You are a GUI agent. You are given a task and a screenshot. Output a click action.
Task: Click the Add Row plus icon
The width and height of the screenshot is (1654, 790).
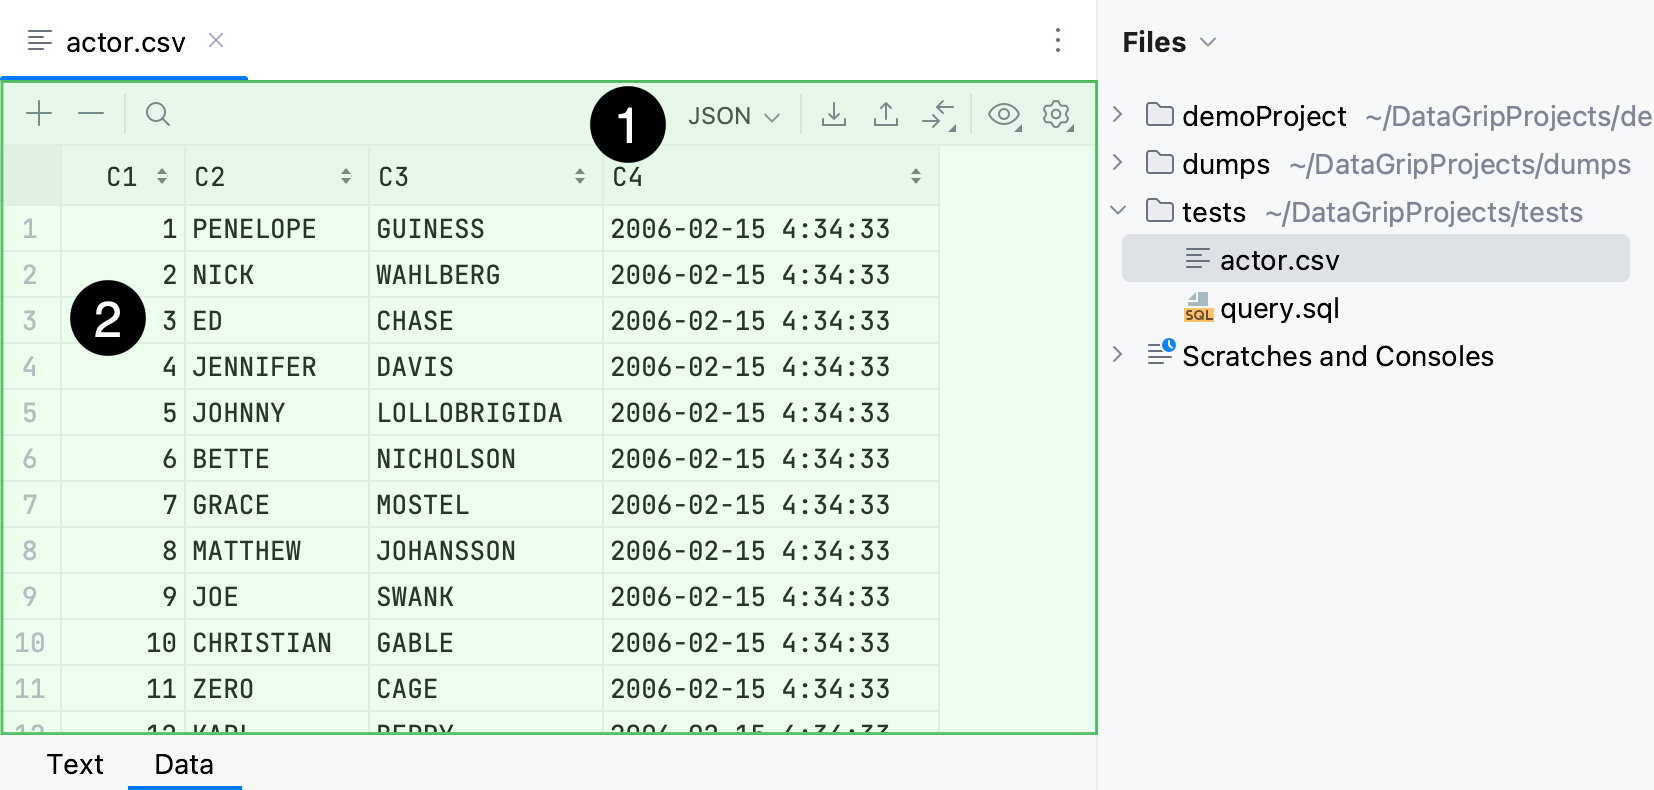pos(39,114)
